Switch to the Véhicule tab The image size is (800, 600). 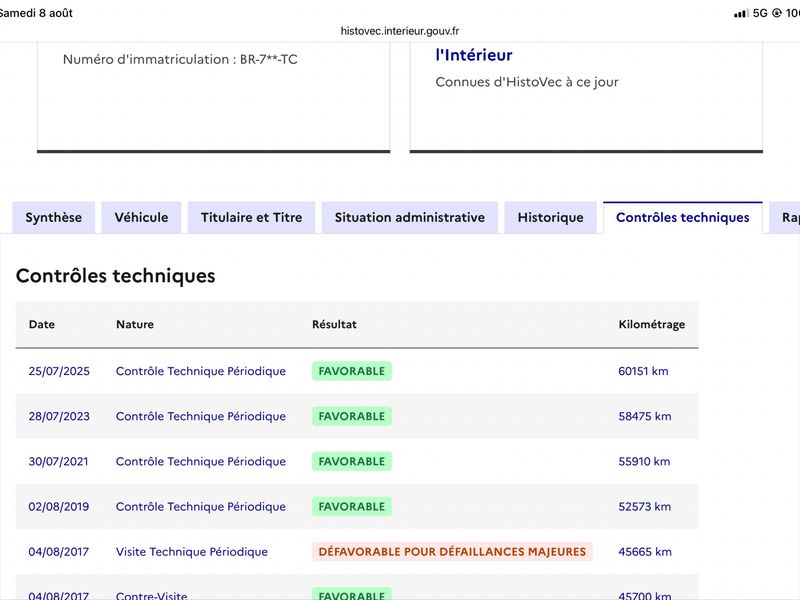click(x=141, y=218)
